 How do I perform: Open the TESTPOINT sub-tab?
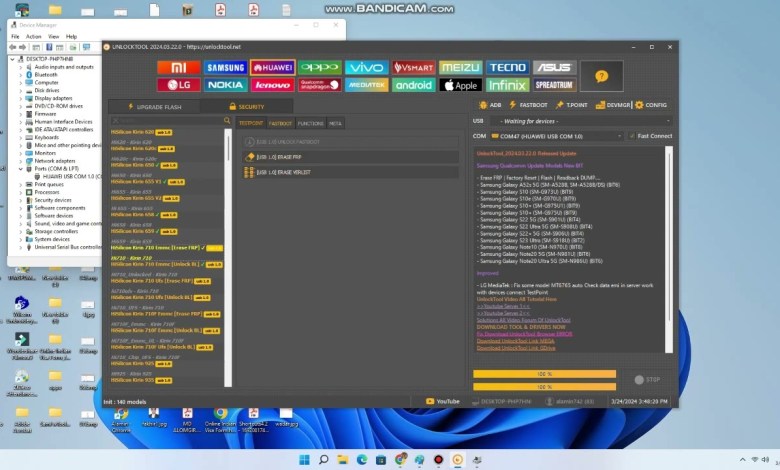(x=251, y=123)
